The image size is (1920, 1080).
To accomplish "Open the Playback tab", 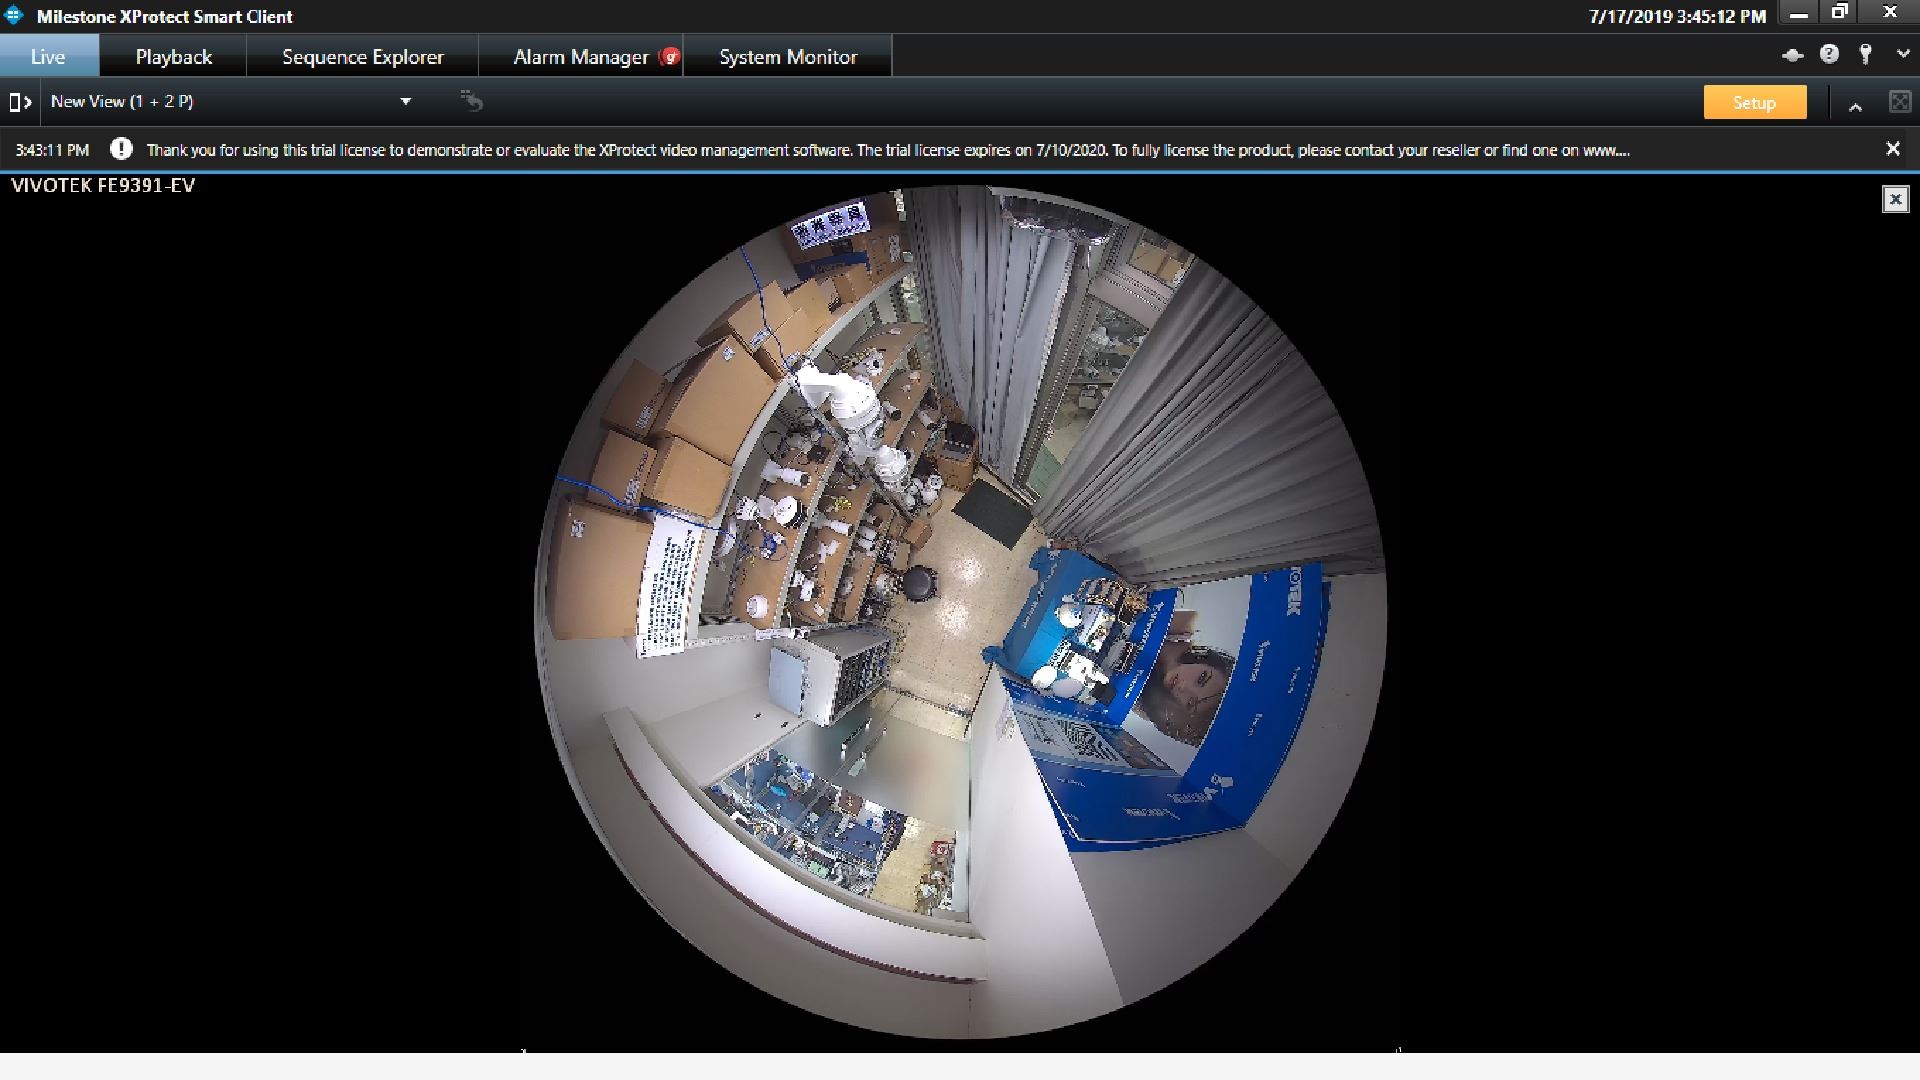I will point(174,57).
